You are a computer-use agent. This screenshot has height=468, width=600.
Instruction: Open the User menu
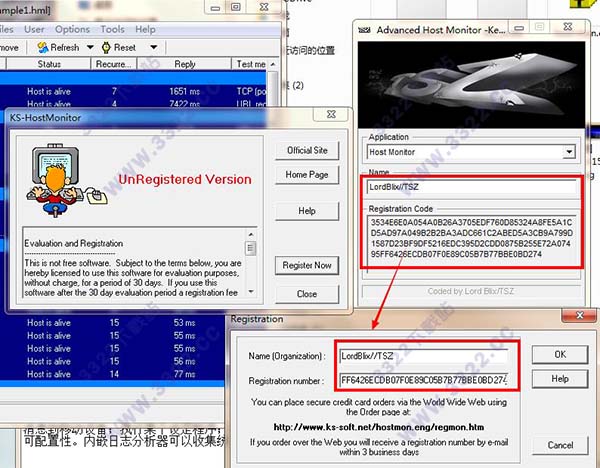pos(34,29)
